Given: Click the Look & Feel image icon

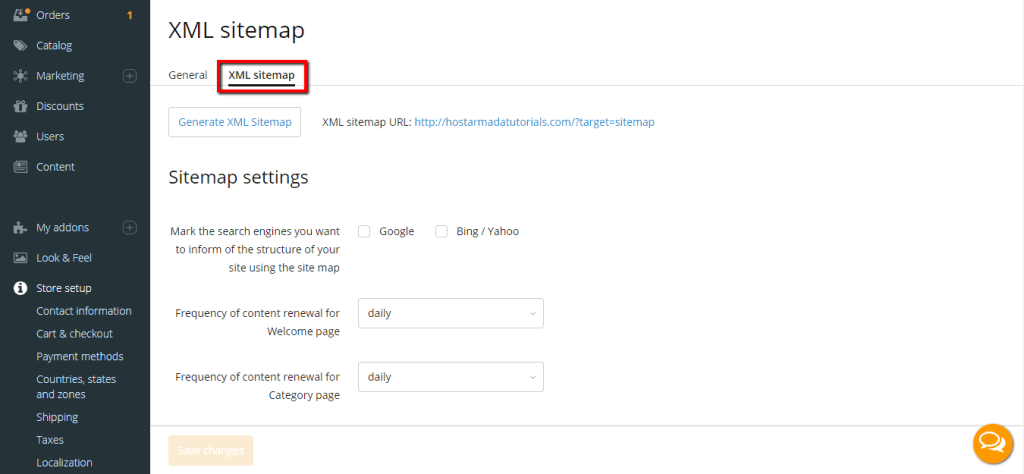Looking at the screenshot, I should [21, 258].
